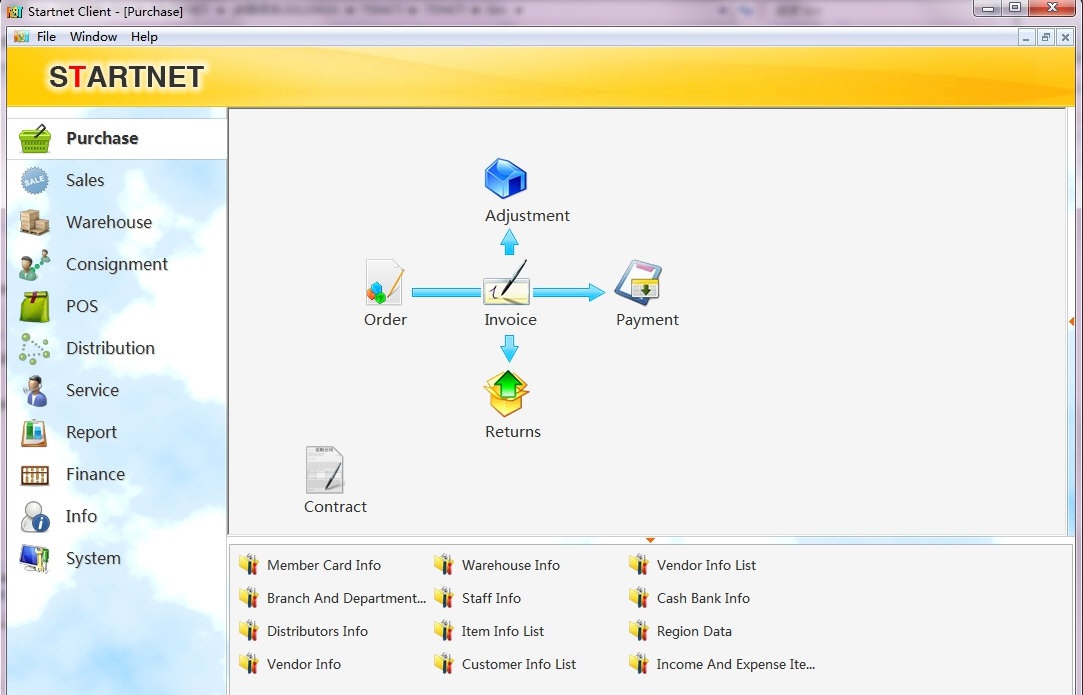
Task: Open the Region Data text link
Action: [694, 631]
